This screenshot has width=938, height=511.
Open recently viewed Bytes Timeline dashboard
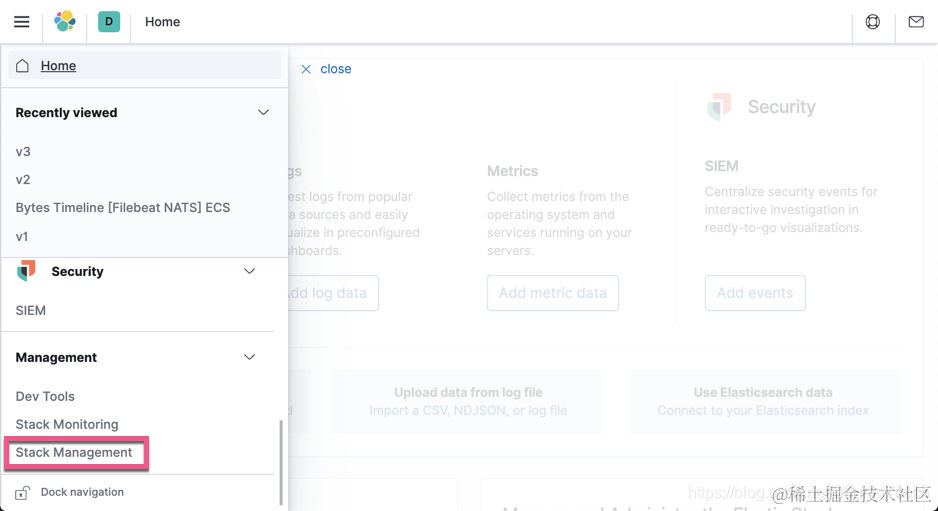tap(123, 208)
